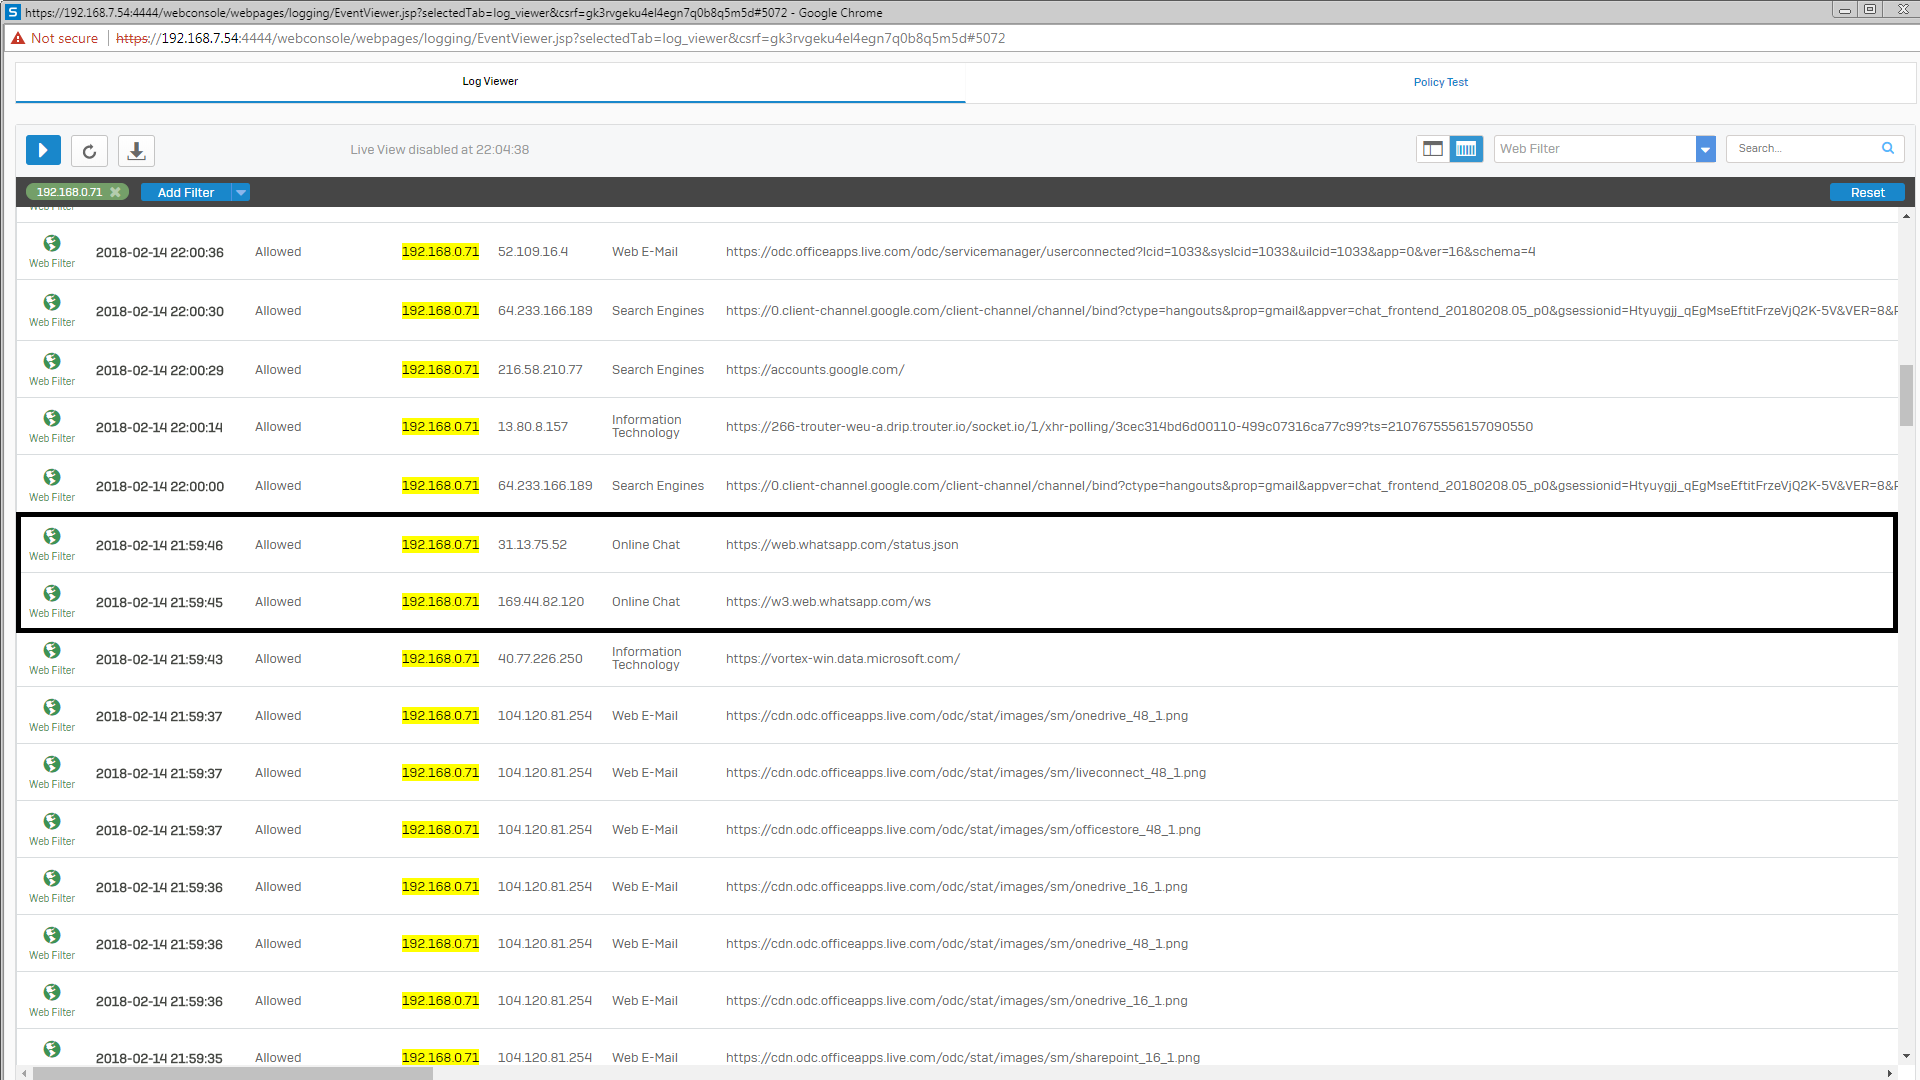Click destination IP 40.77.226.250
Screen dimensions: 1920x1080
540,659
